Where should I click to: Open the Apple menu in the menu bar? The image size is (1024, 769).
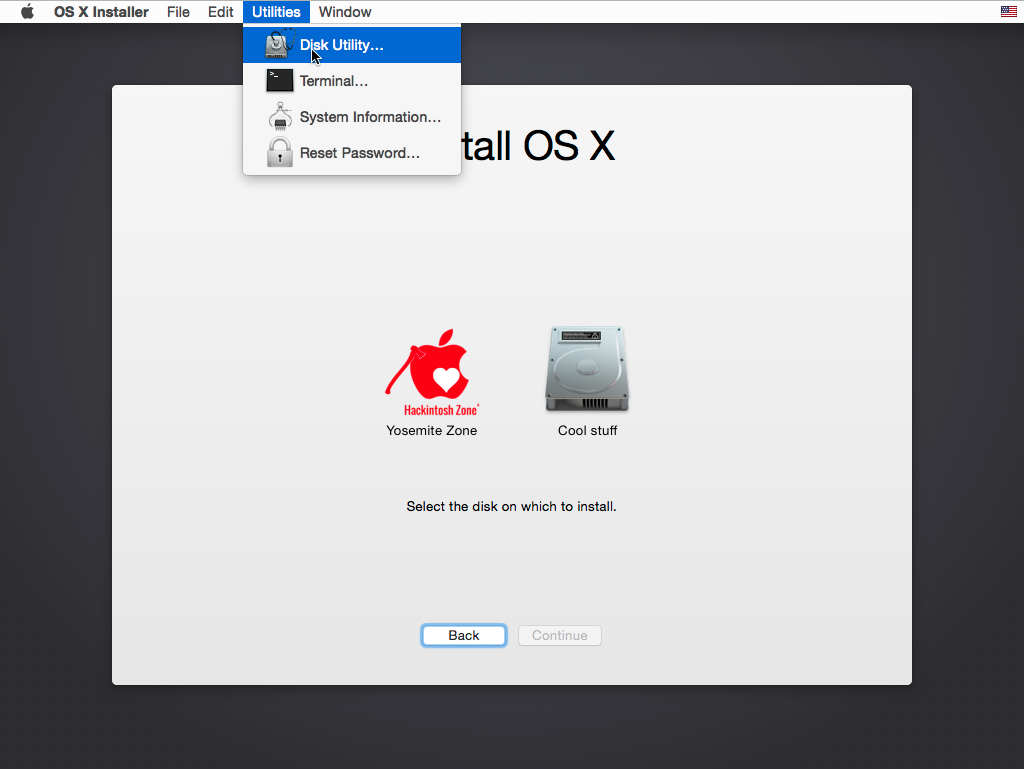[x=27, y=12]
